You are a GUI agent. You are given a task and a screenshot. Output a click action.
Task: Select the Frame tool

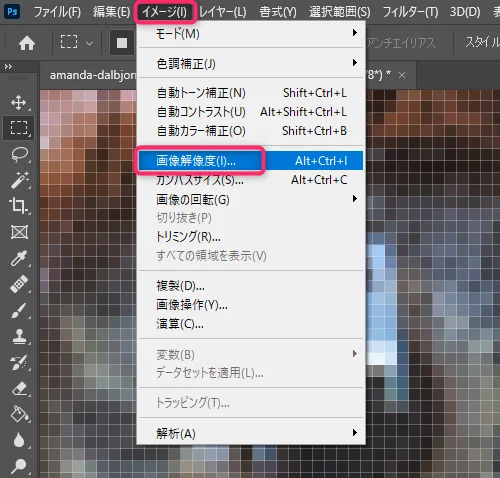[x=19, y=232]
